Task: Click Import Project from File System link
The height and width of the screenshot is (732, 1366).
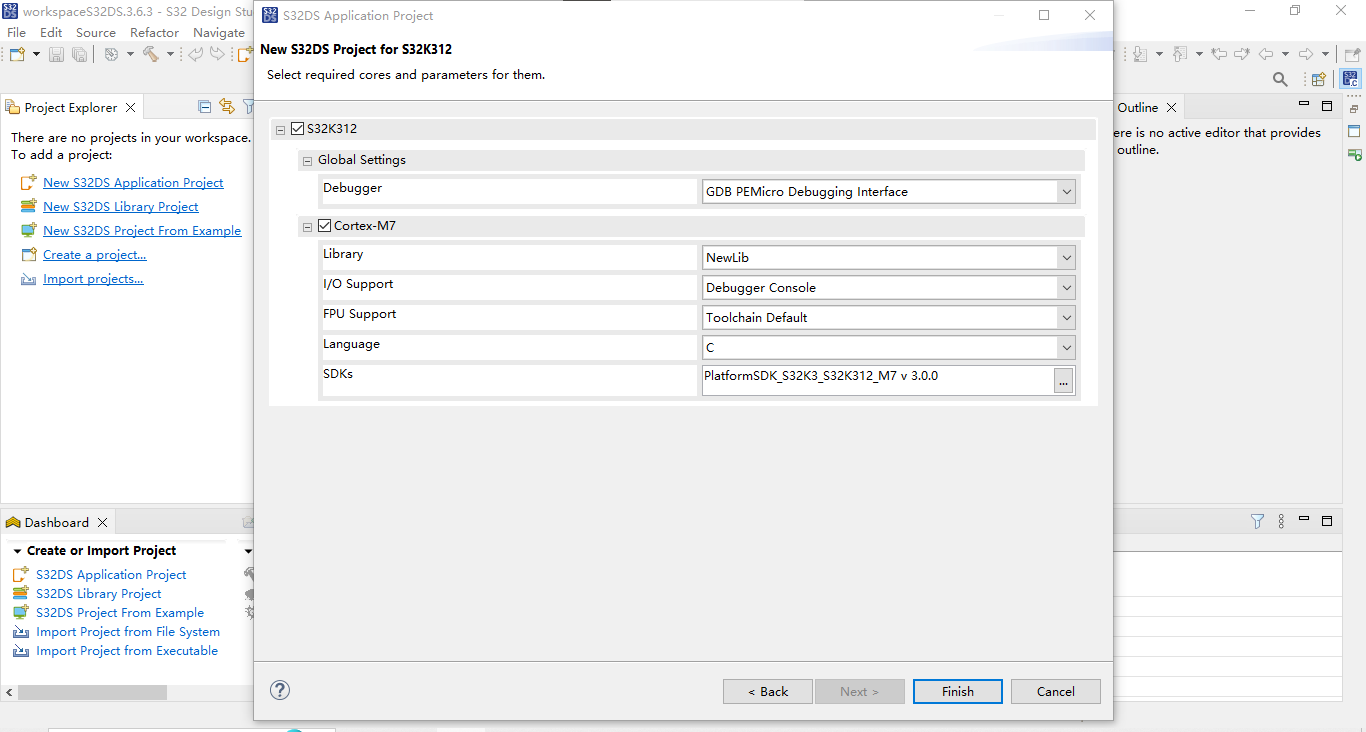Action: coord(128,632)
